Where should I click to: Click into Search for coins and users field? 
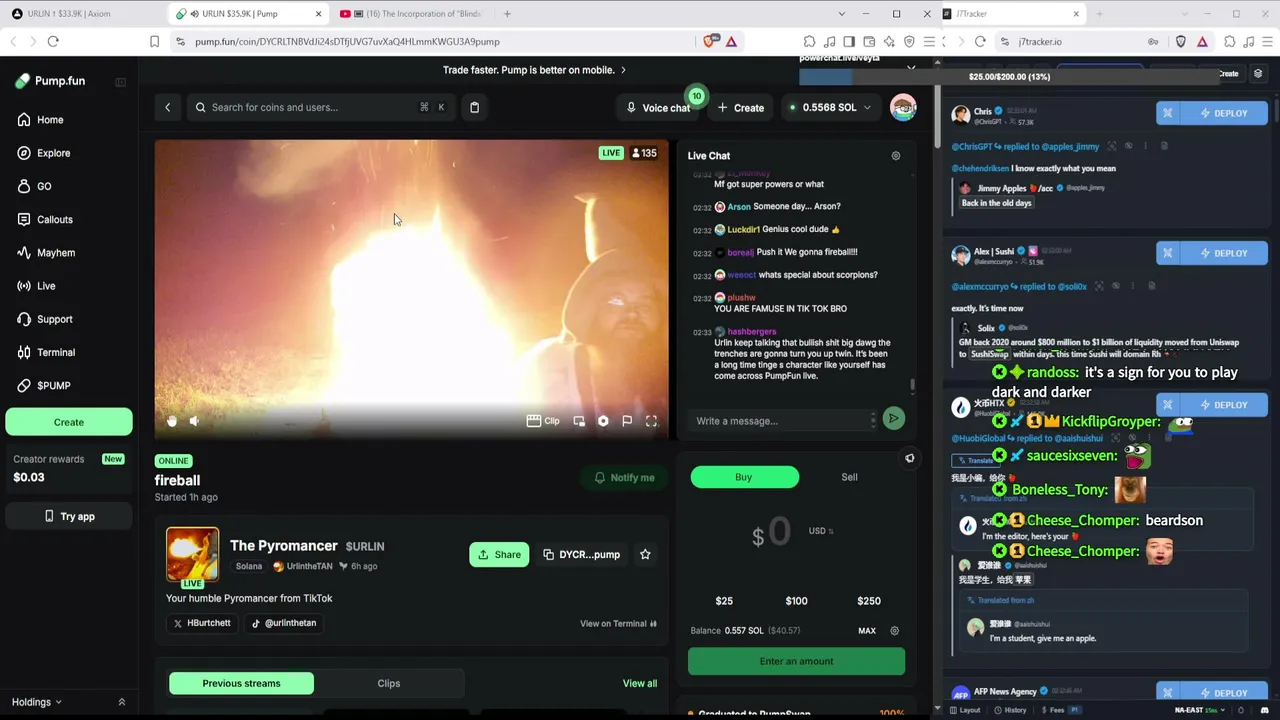[320, 108]
